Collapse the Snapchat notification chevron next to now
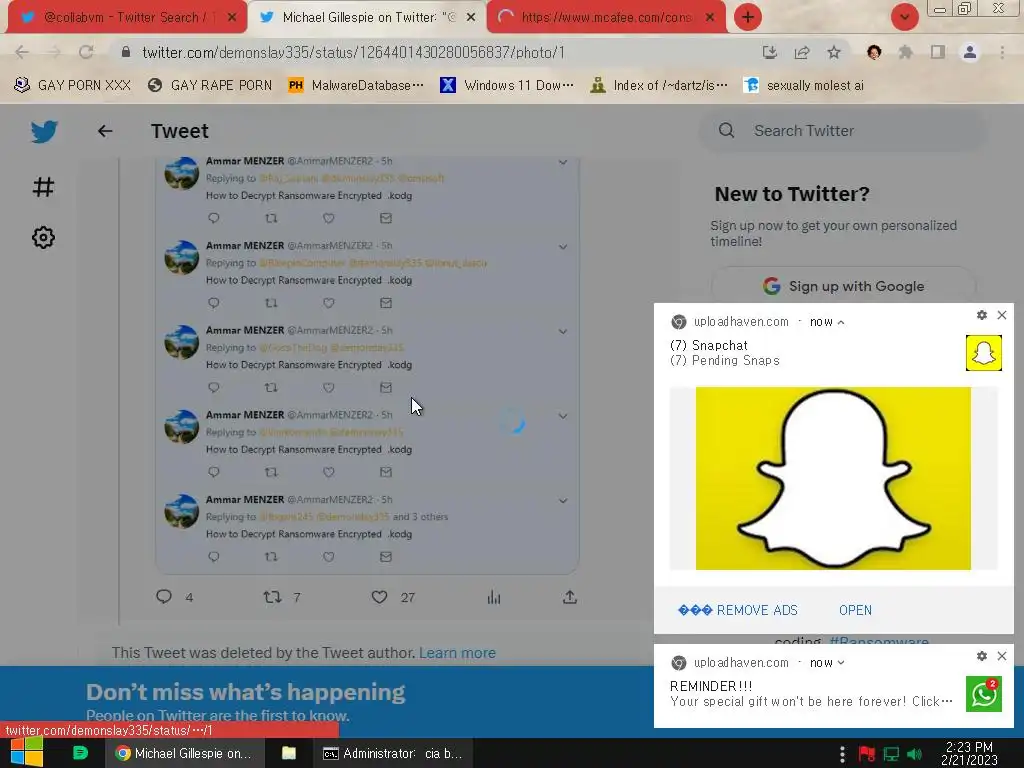 [840, 322]
